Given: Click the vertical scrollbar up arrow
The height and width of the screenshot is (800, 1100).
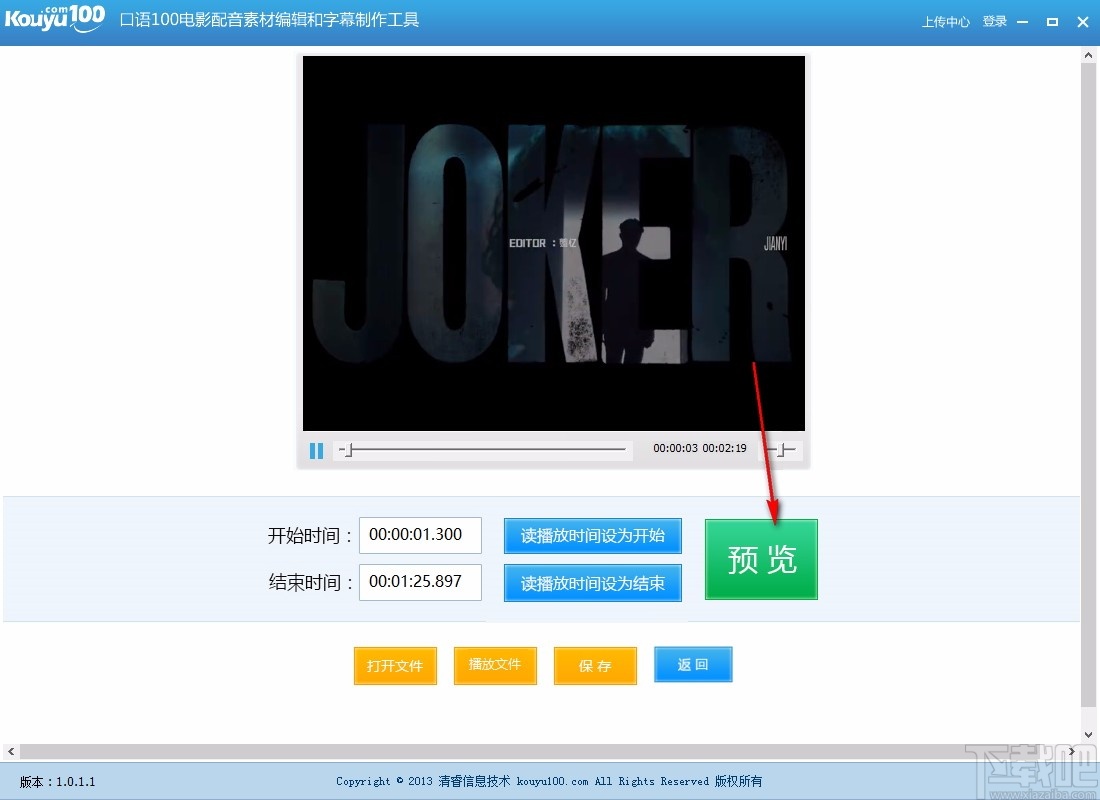Looking at the screenshot, I should pos(1089,55).
